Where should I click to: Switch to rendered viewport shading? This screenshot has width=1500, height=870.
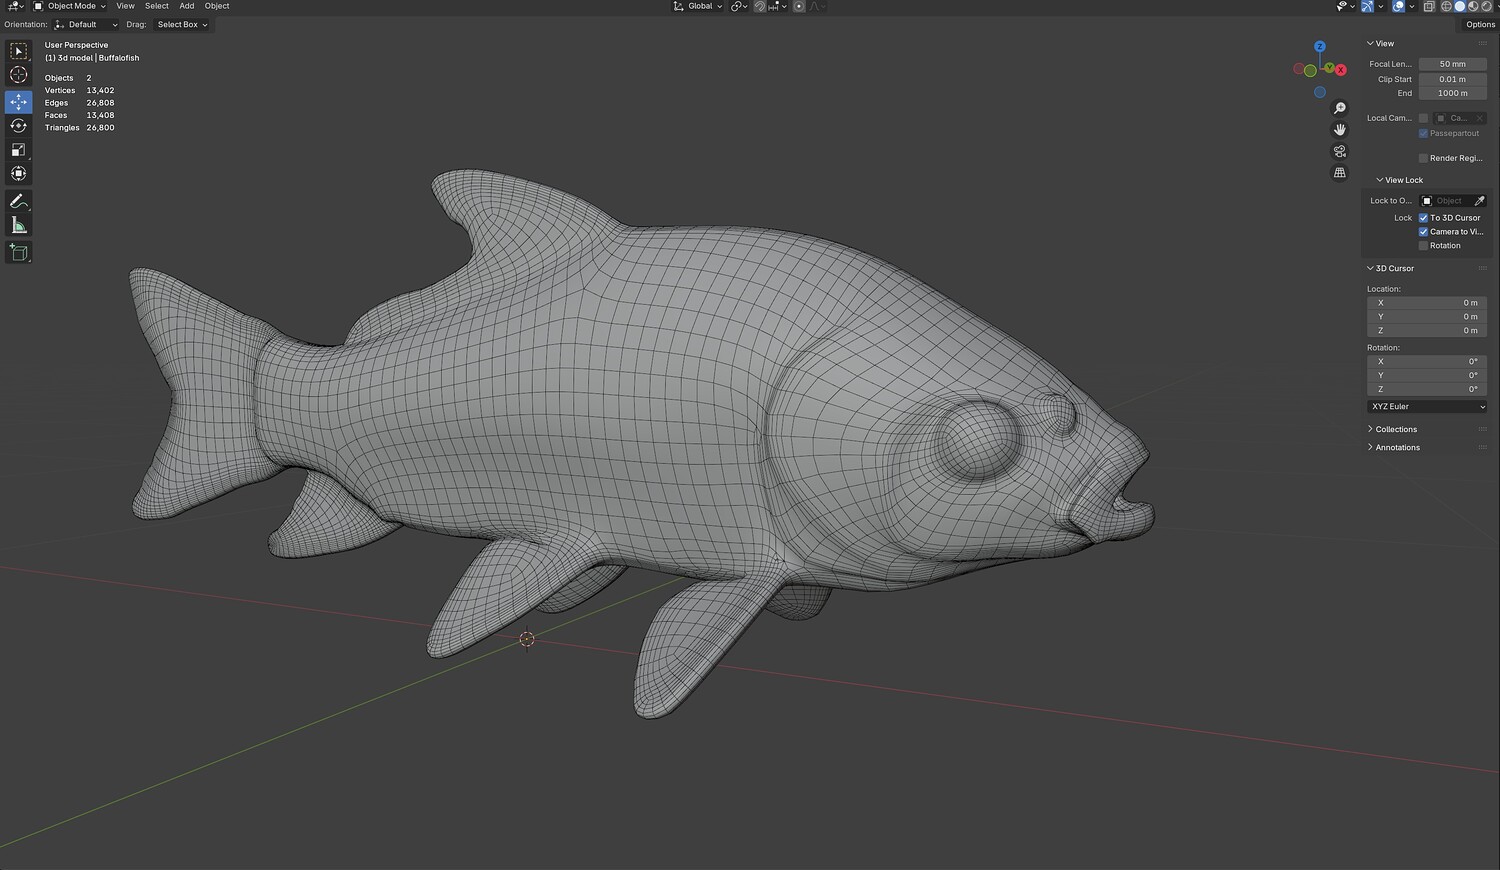pos(1487,6)
